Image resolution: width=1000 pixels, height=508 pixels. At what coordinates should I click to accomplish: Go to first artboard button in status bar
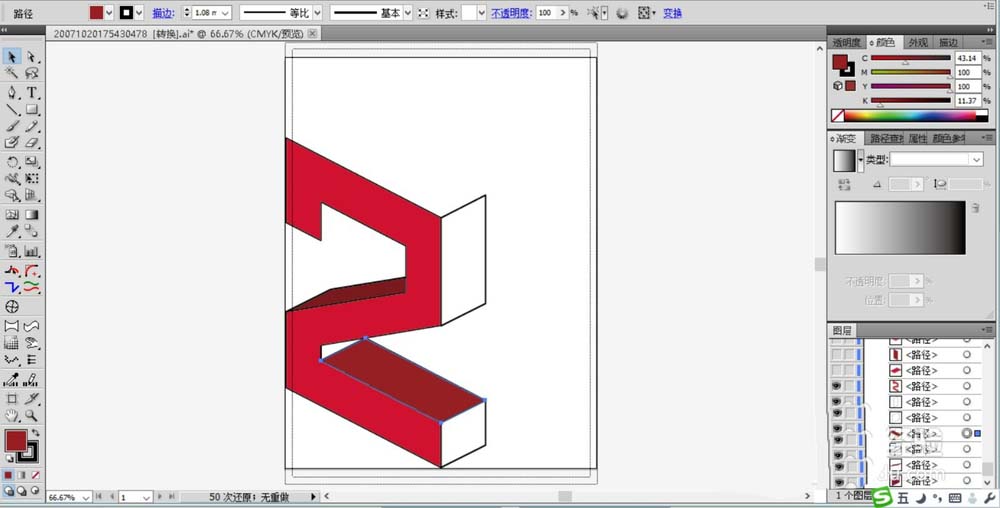click(x=98, y=497)
